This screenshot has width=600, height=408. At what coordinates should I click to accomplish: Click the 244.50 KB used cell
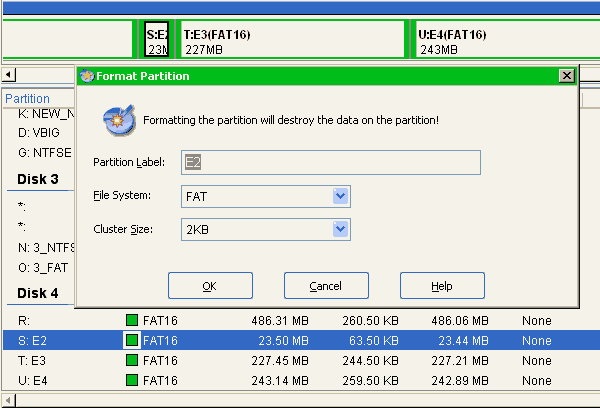point(370,361)
